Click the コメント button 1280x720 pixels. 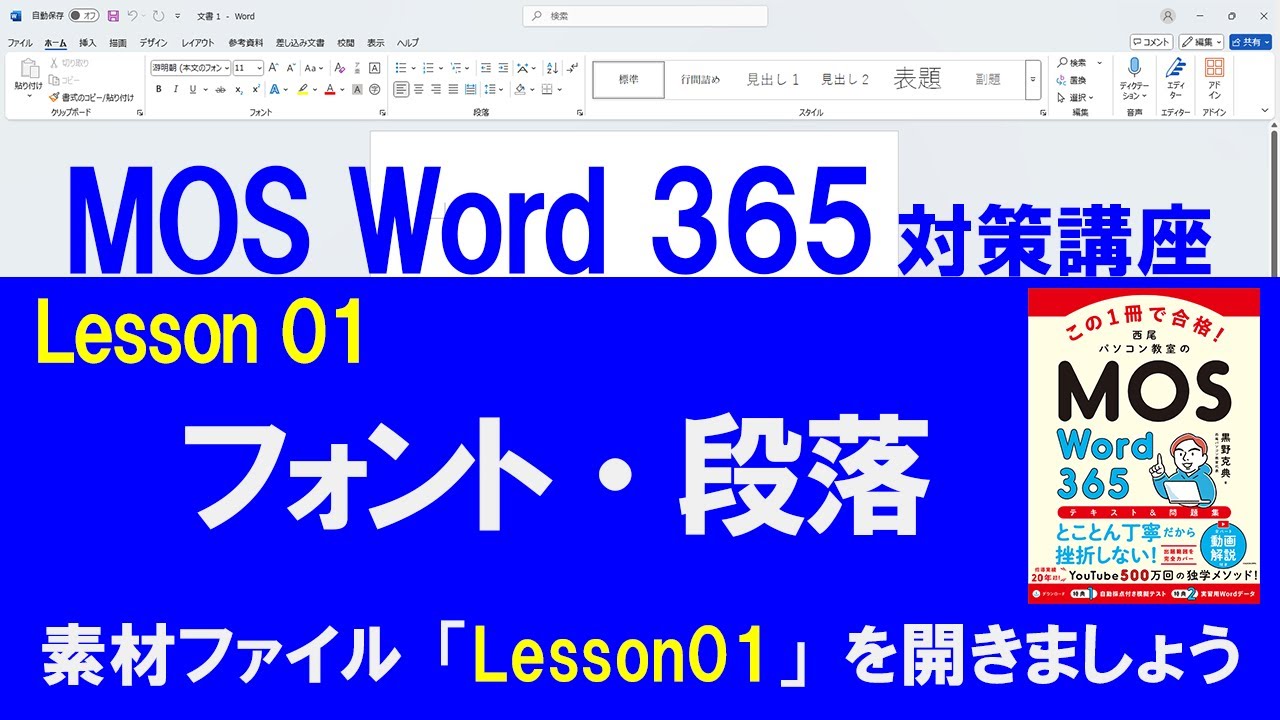(x=1151, y=42)
